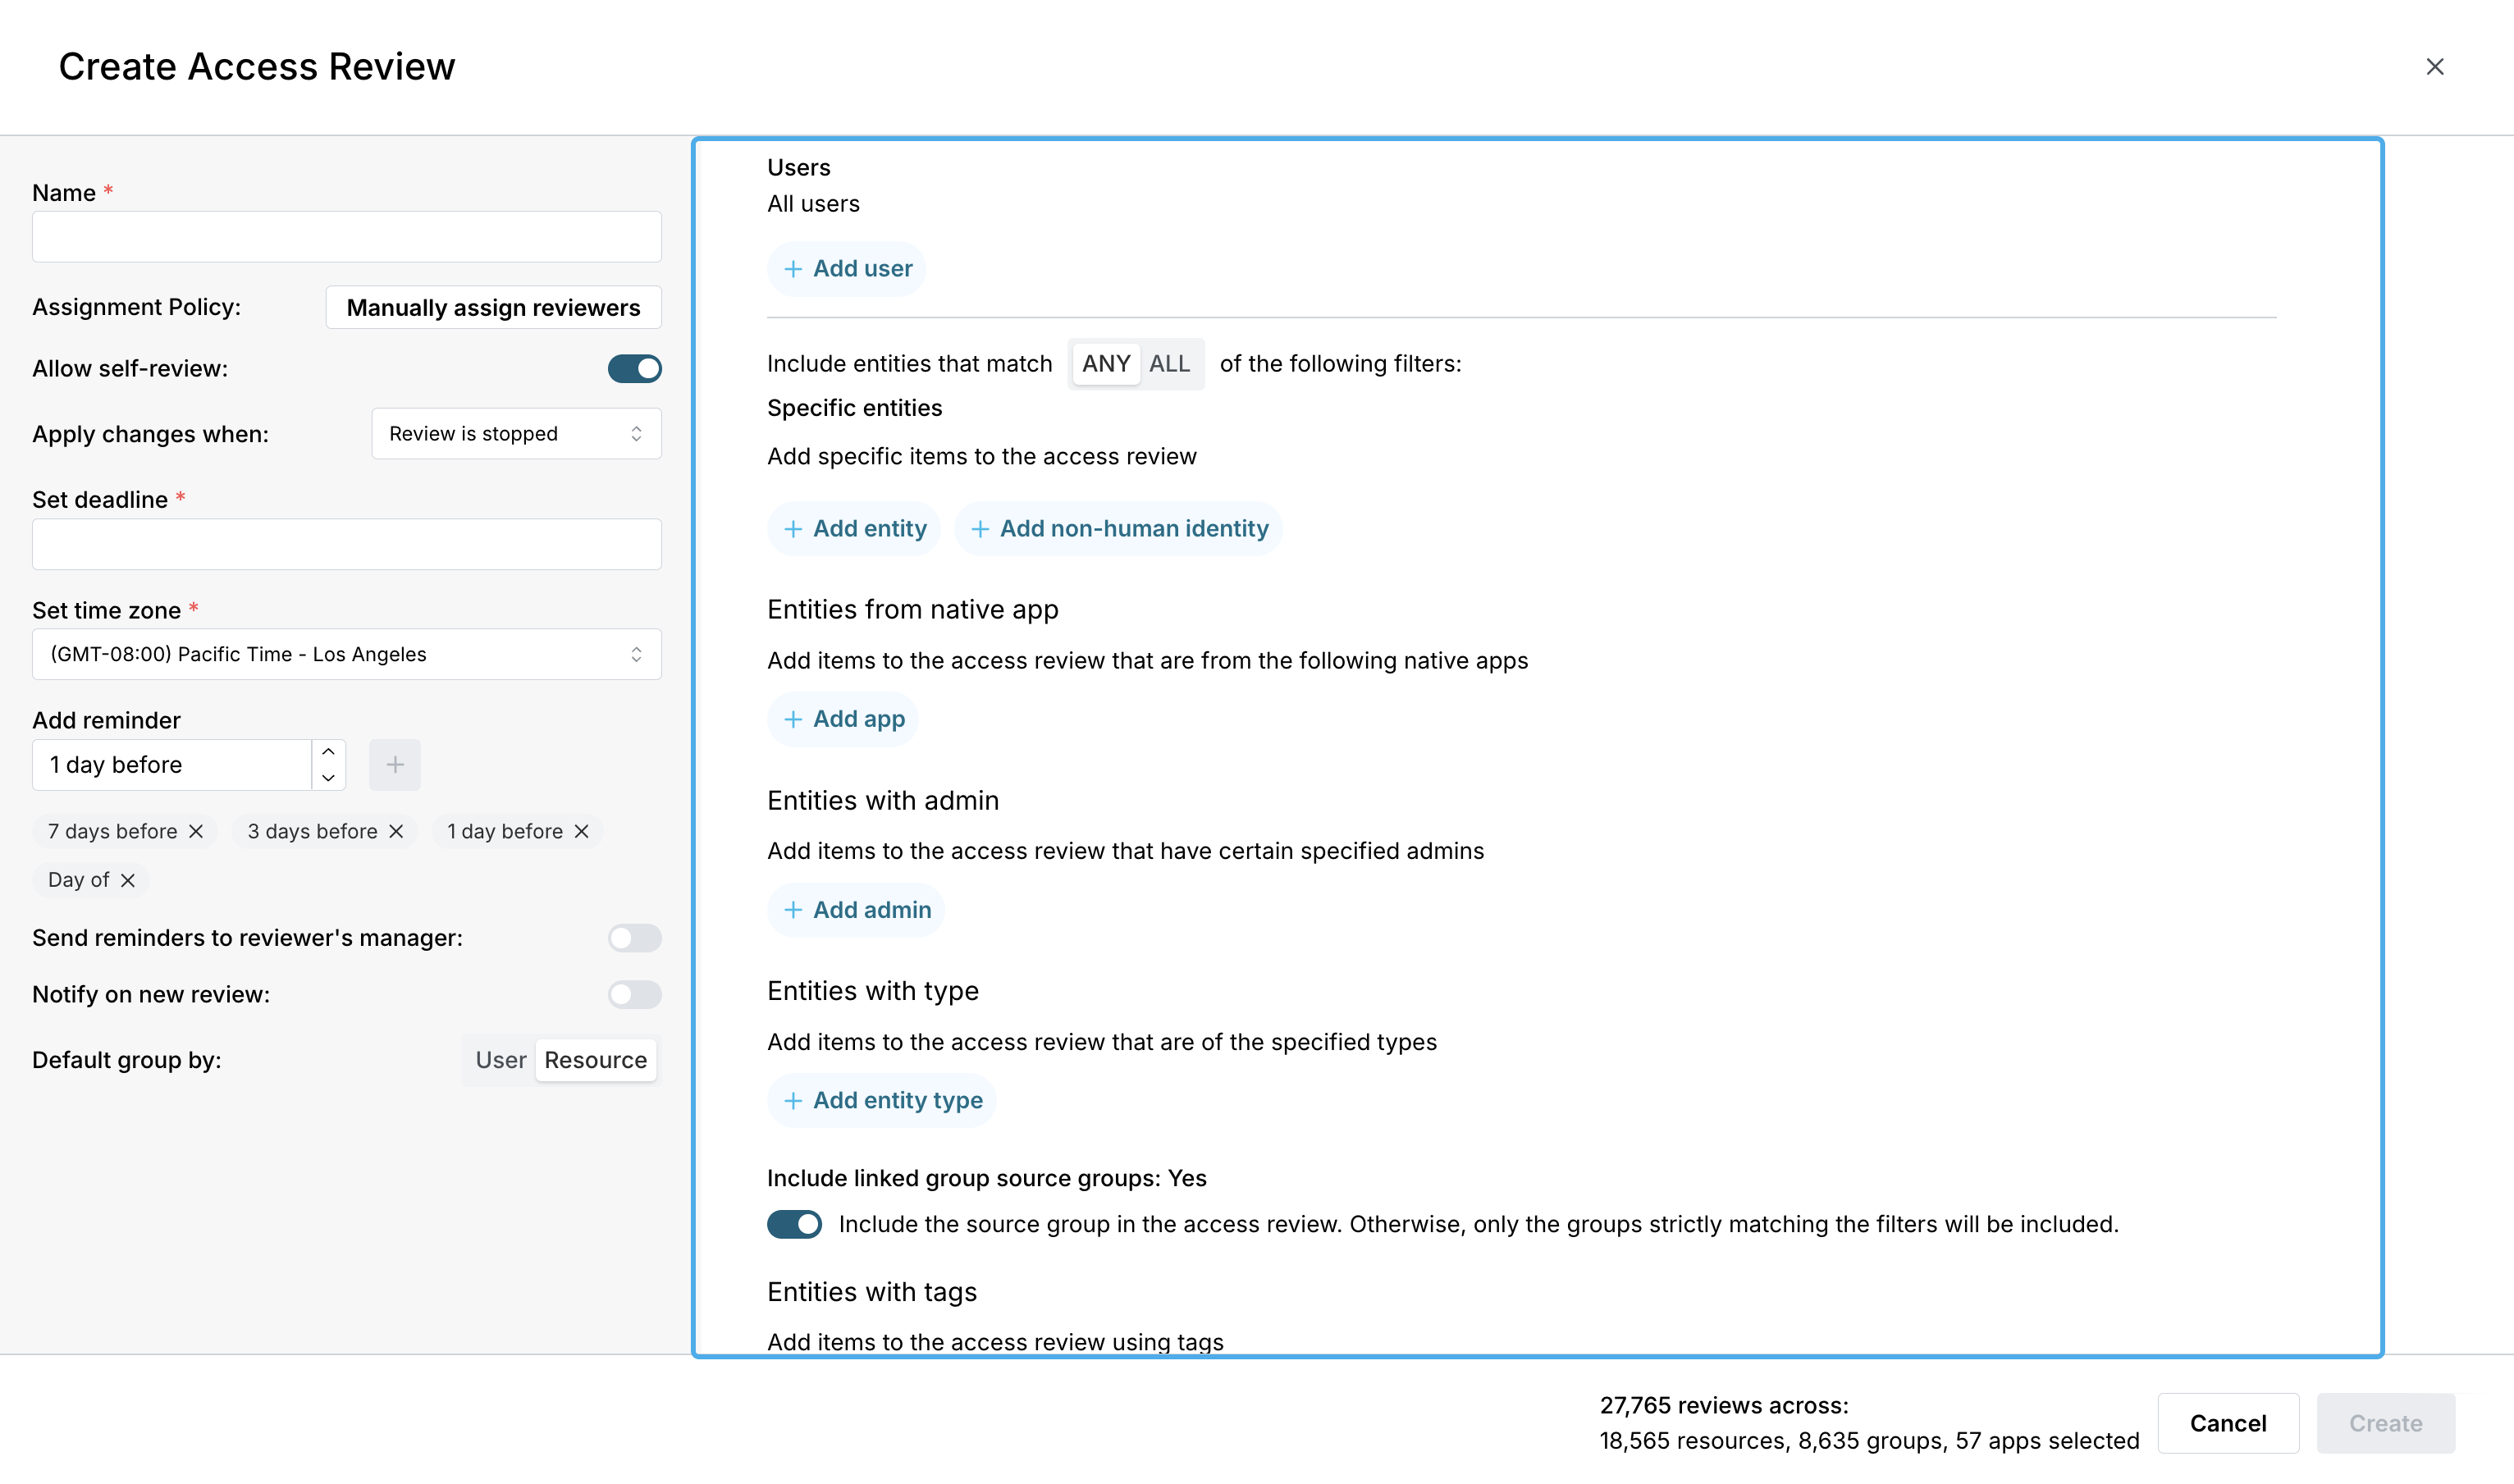
Task: Click Add non-human identity button
Action: [x=1118, y=529]
